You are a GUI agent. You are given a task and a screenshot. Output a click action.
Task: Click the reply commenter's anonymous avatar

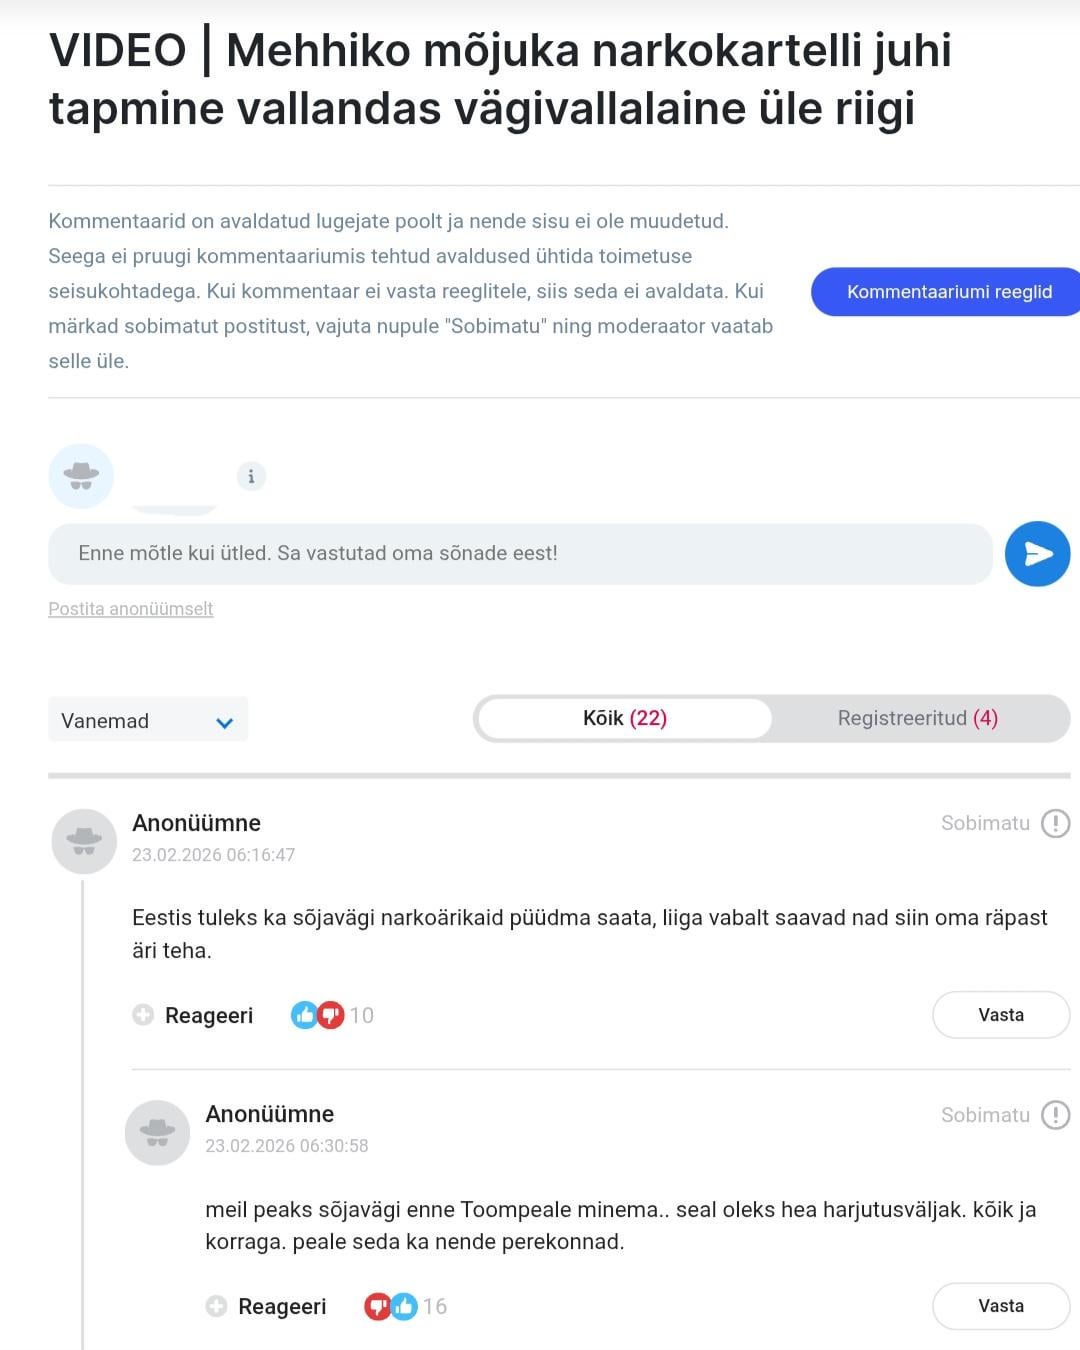click(x=157, y=1132)
